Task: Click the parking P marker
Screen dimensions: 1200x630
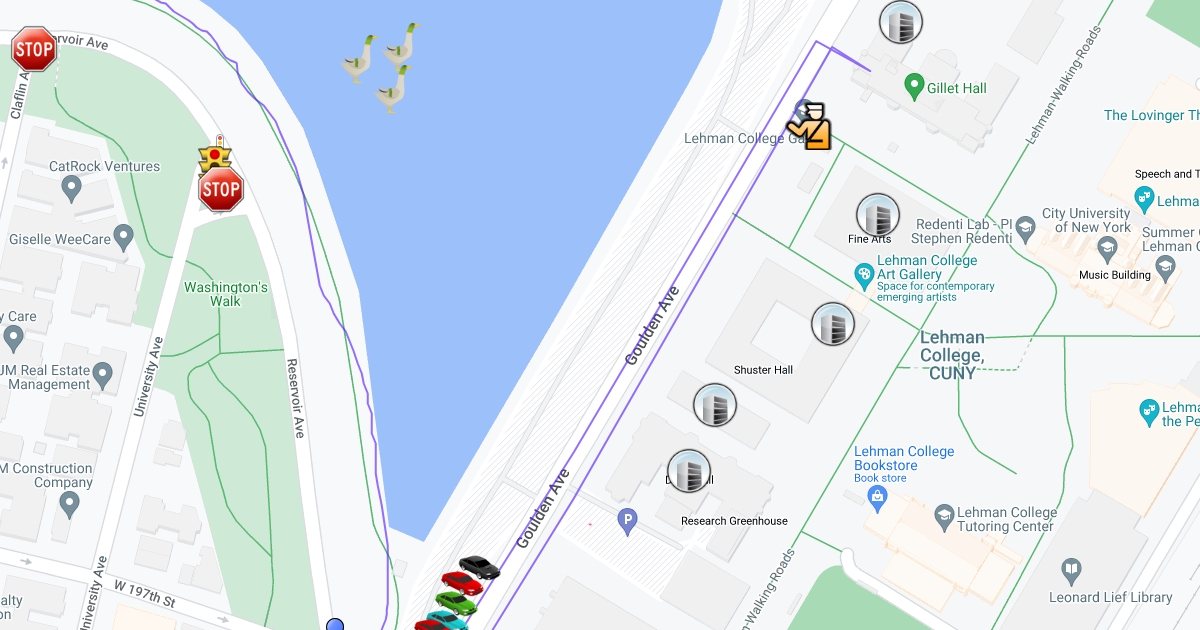Action: point(627,521)
